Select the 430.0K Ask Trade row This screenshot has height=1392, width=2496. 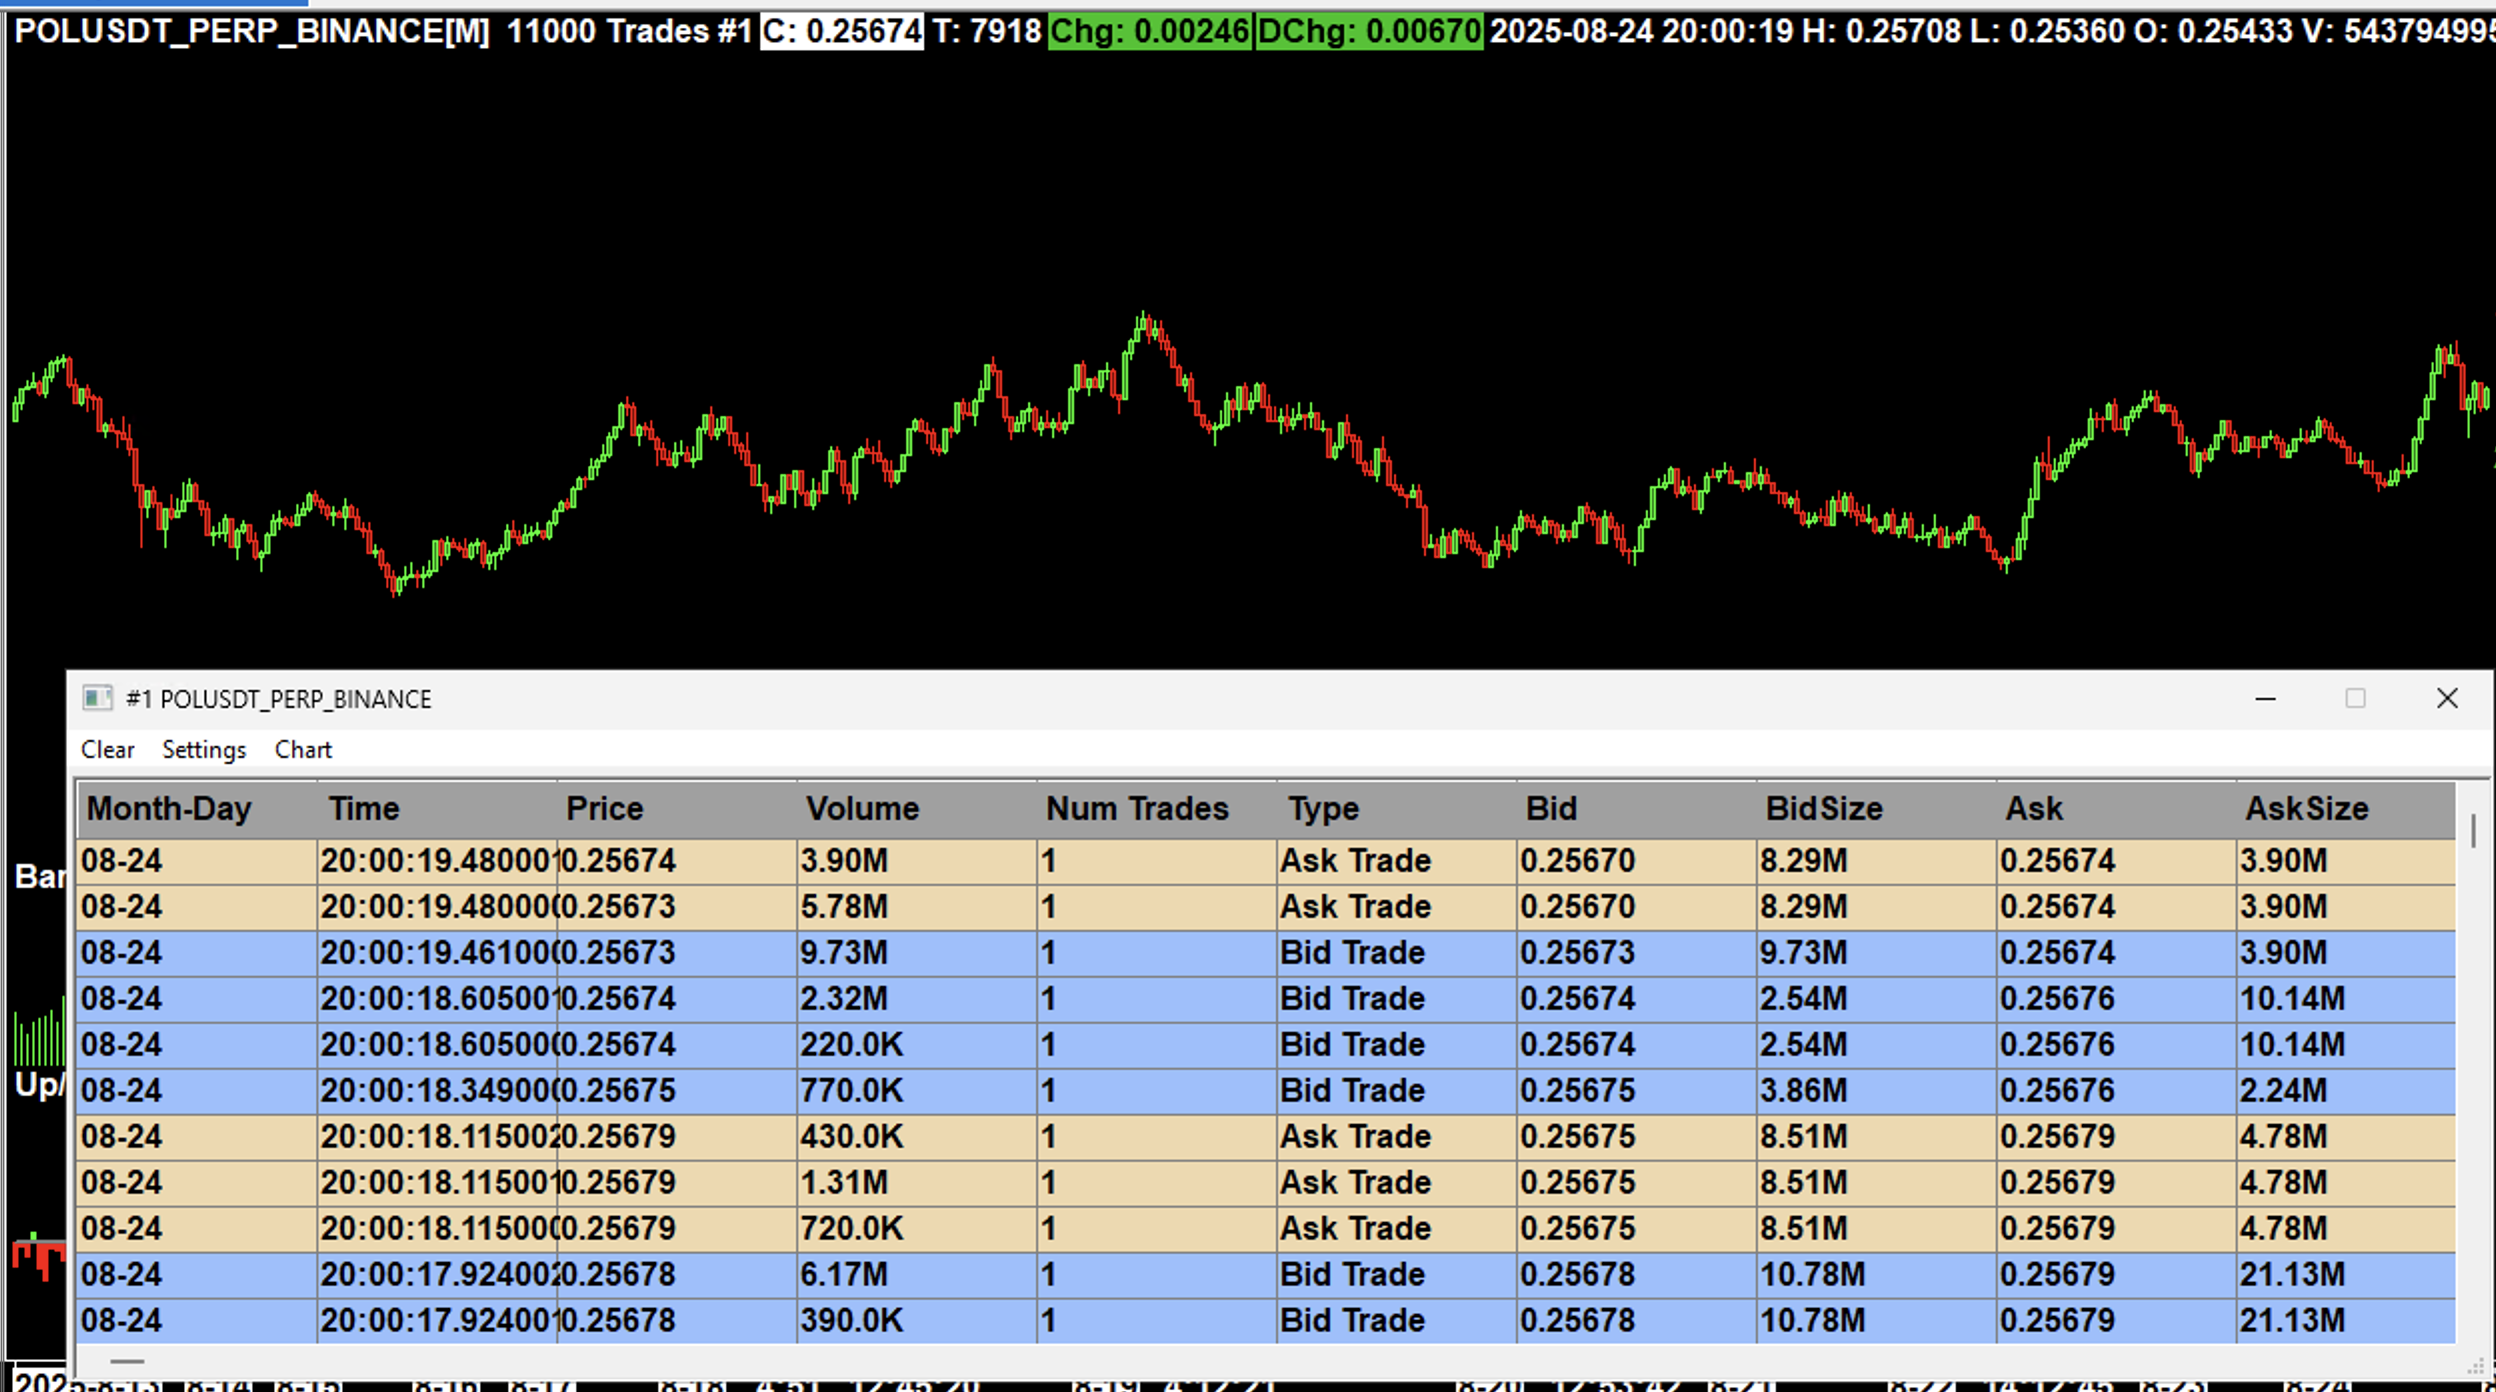pyautogui.click(x=851, y=1137)
